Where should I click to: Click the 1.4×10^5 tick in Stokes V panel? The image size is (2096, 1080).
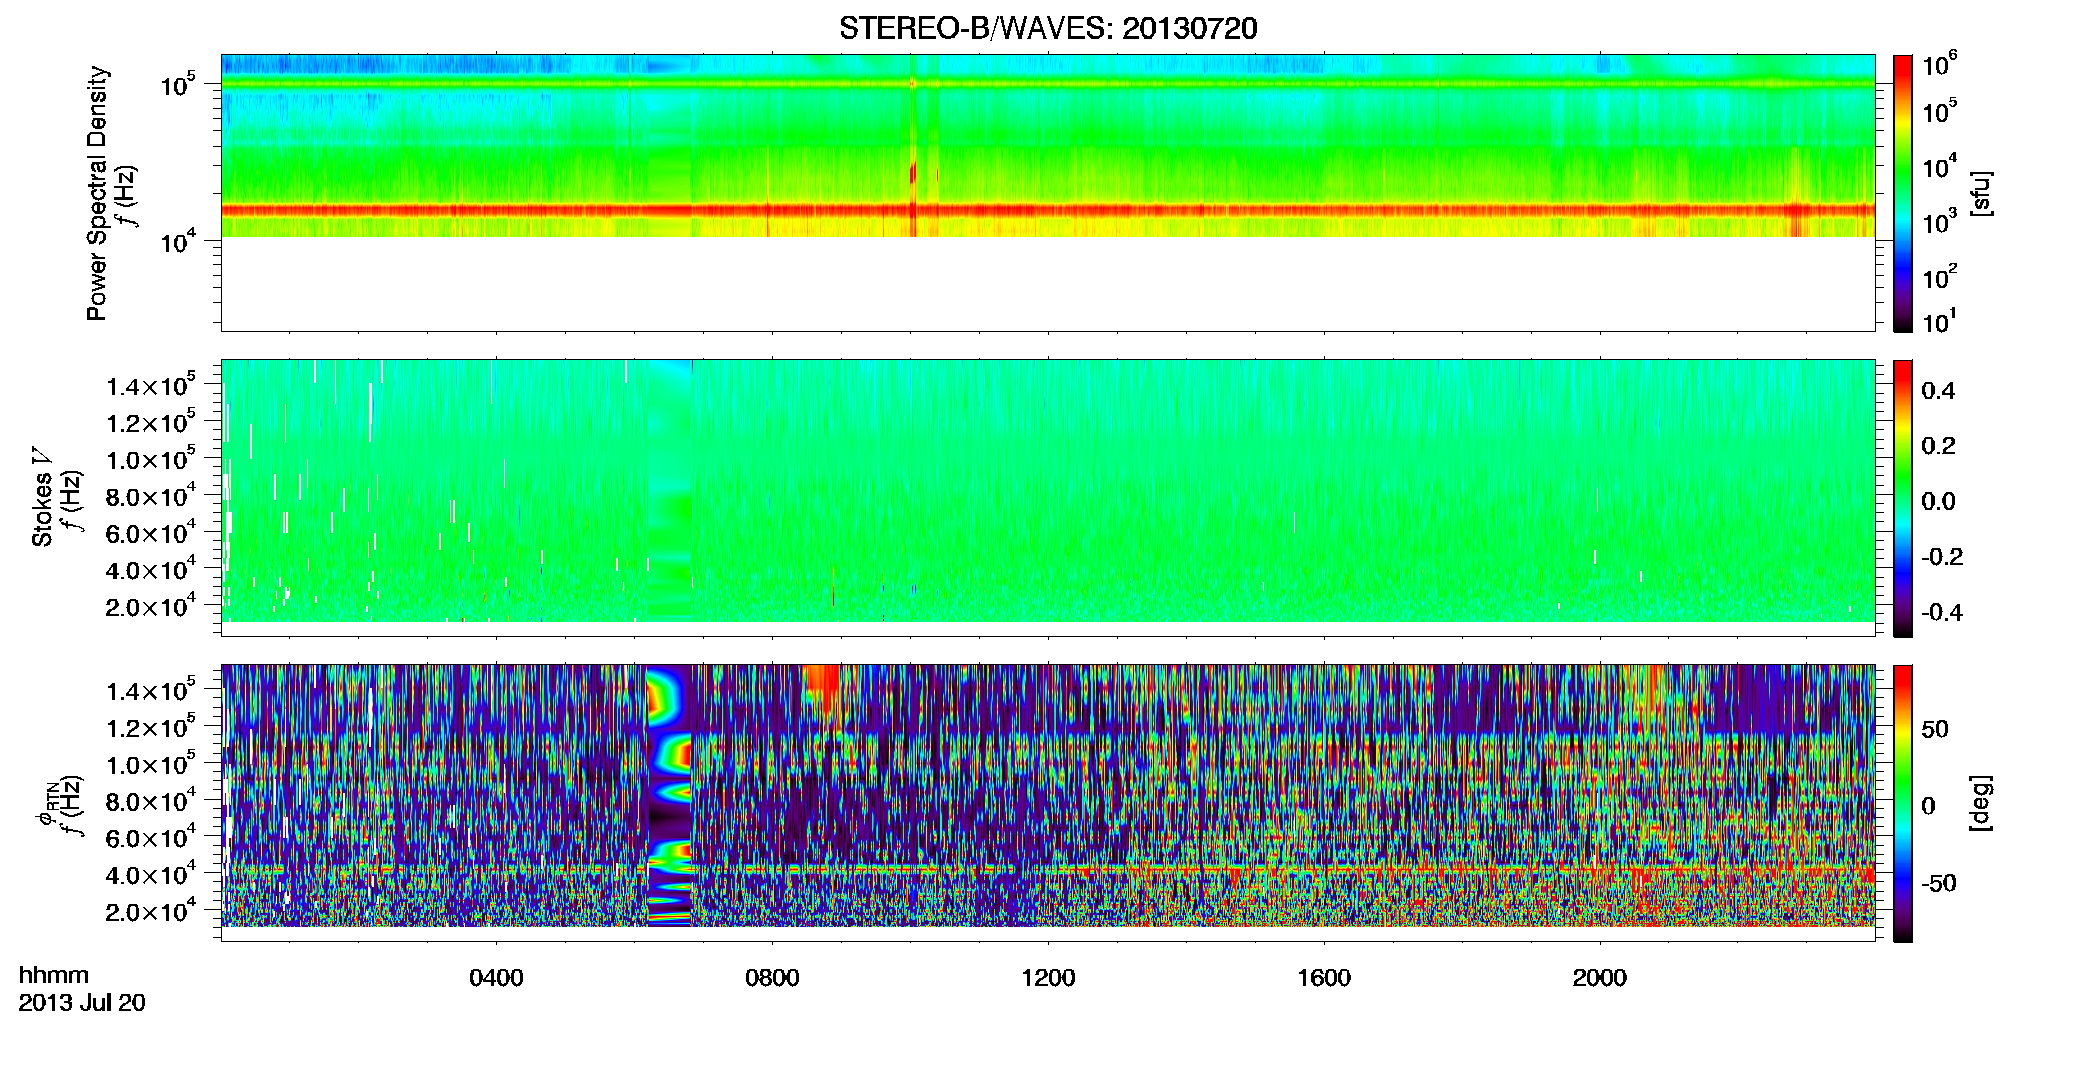151,384
